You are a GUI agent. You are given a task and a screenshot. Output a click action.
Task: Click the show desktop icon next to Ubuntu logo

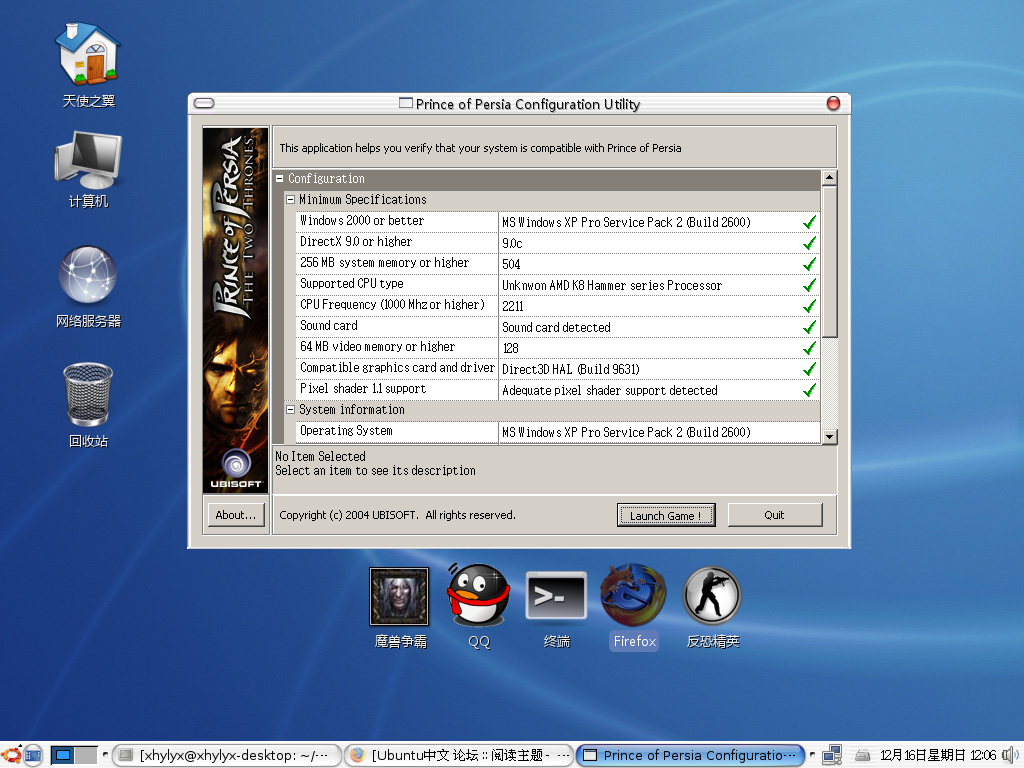33,756
